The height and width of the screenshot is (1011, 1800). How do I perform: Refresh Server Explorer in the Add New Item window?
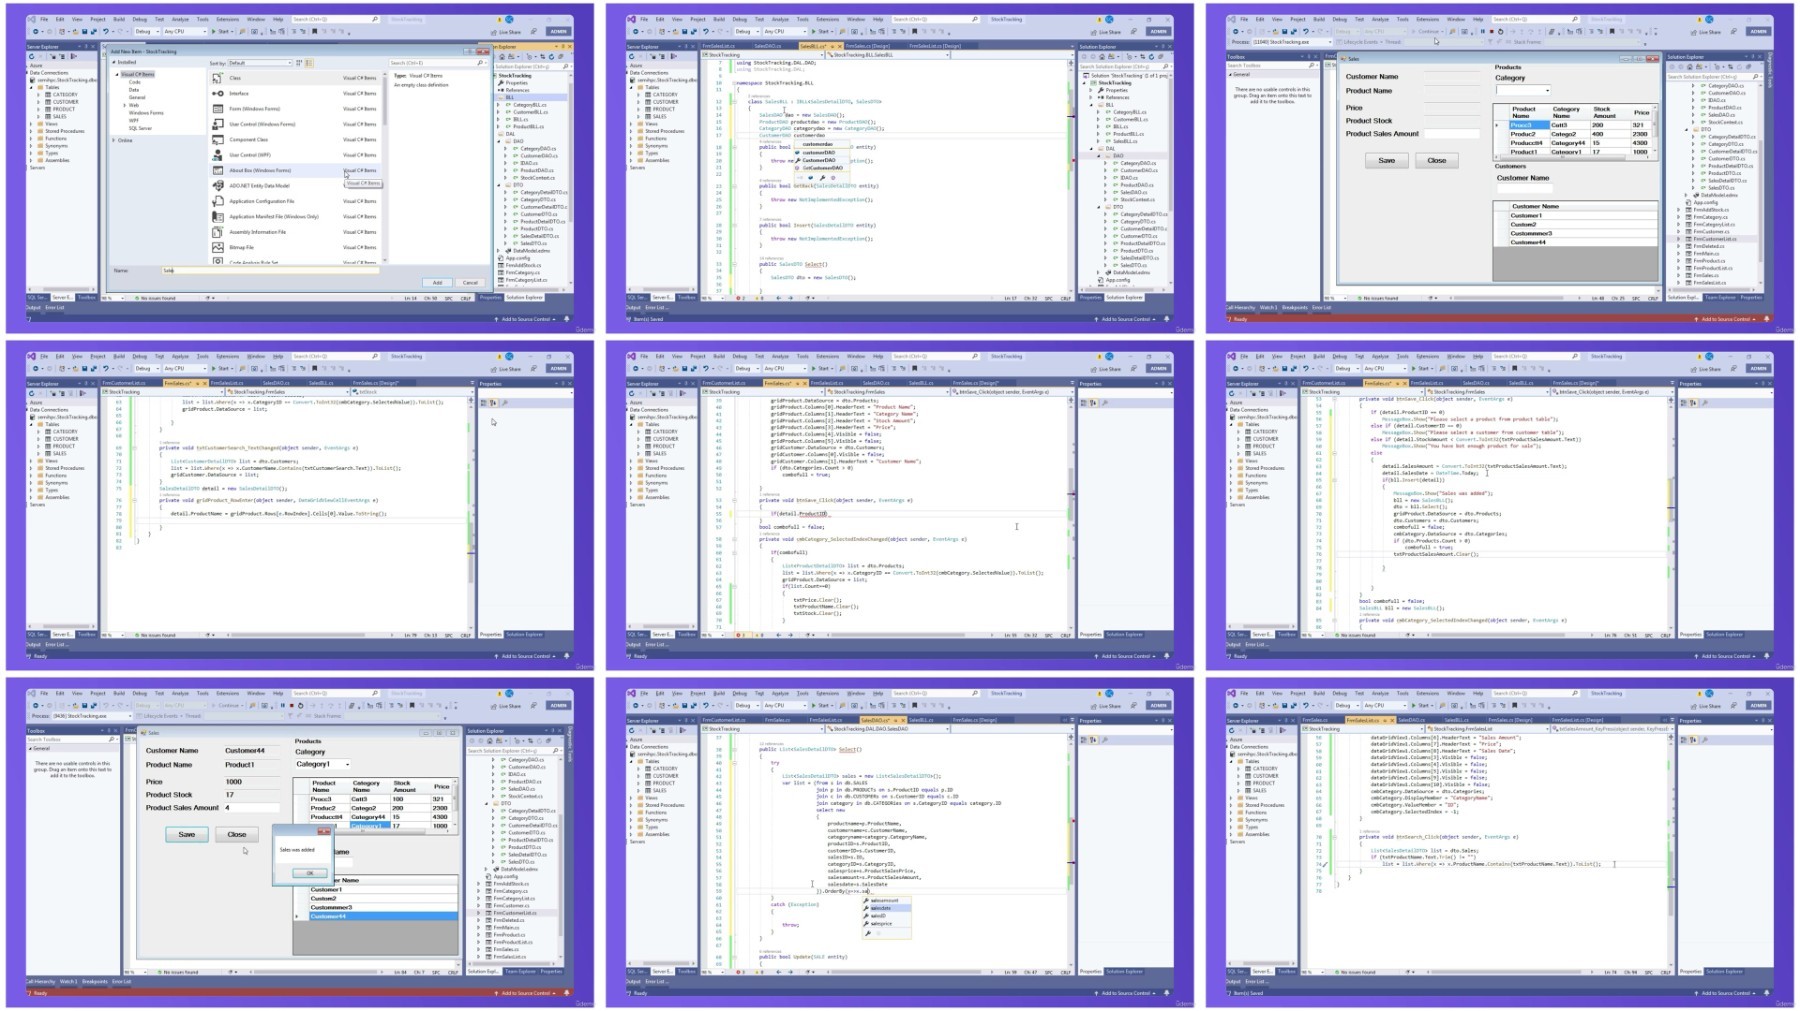[x=32, y=57]
